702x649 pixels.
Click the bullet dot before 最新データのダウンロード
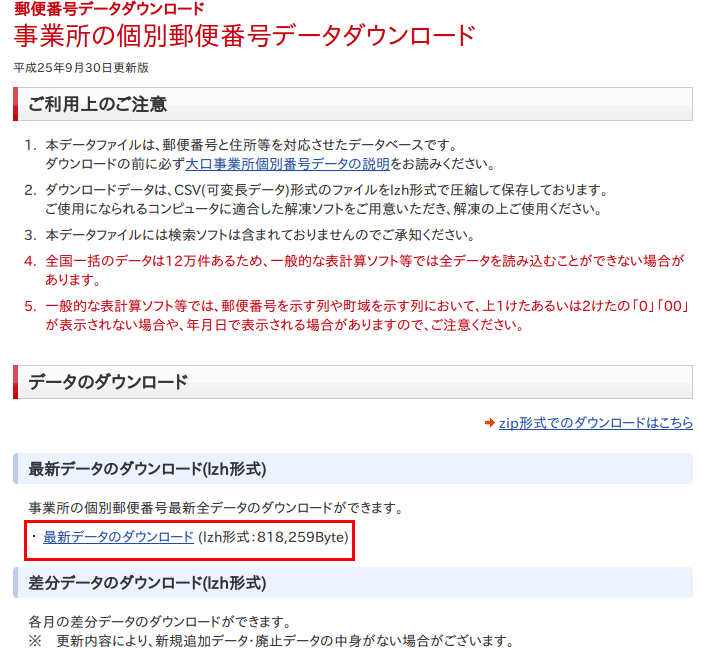tap(33, 537)
